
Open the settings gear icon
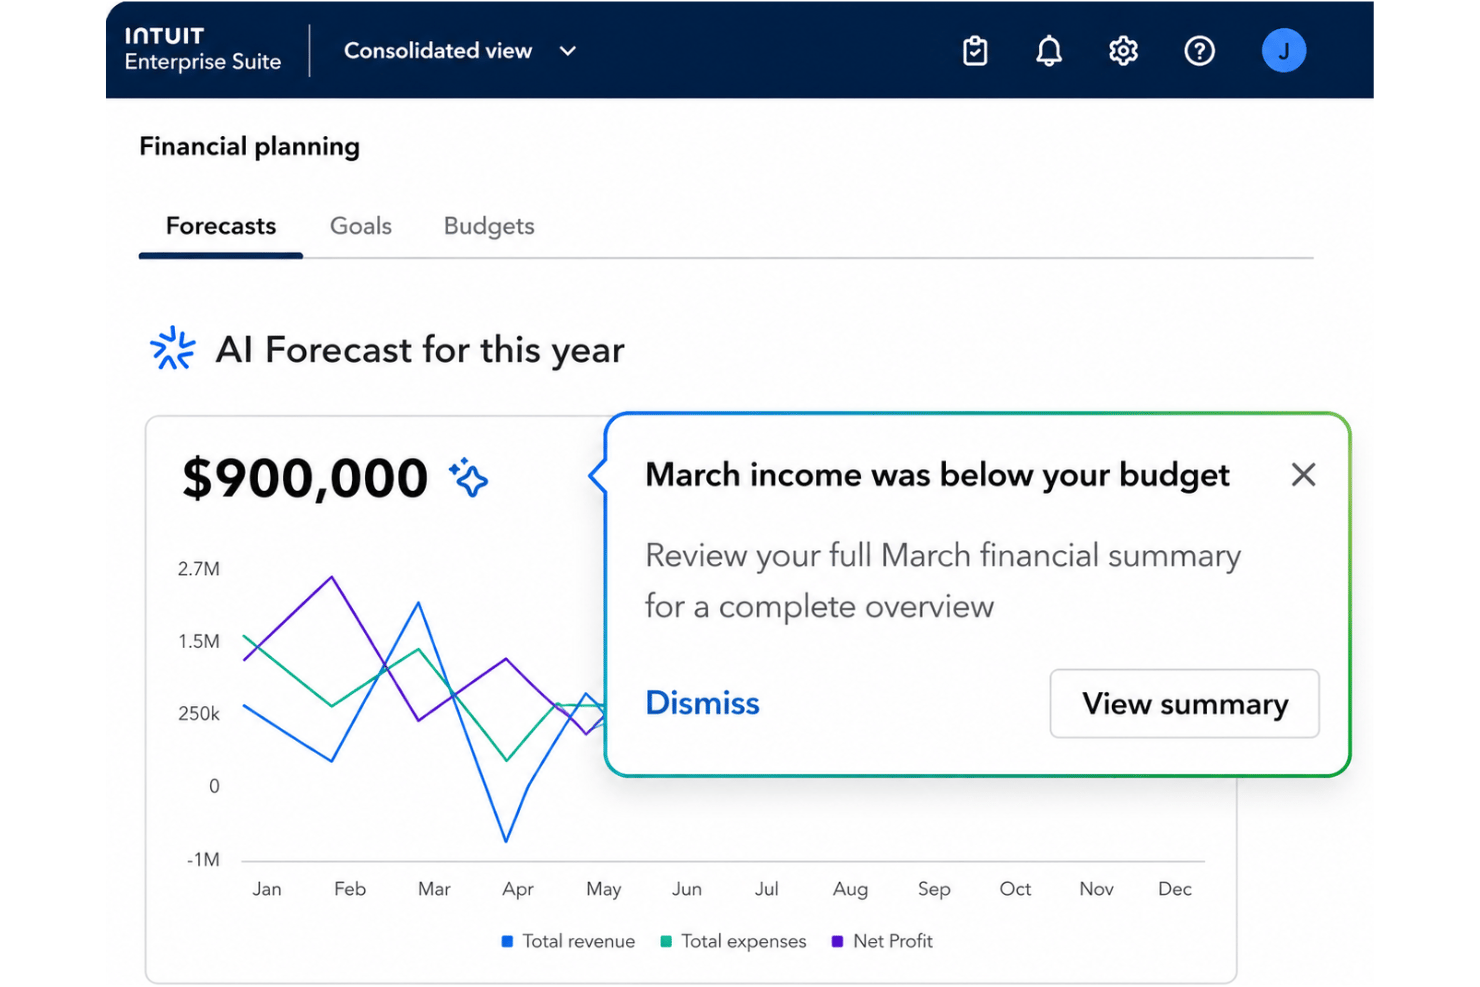click(1123, 51)
